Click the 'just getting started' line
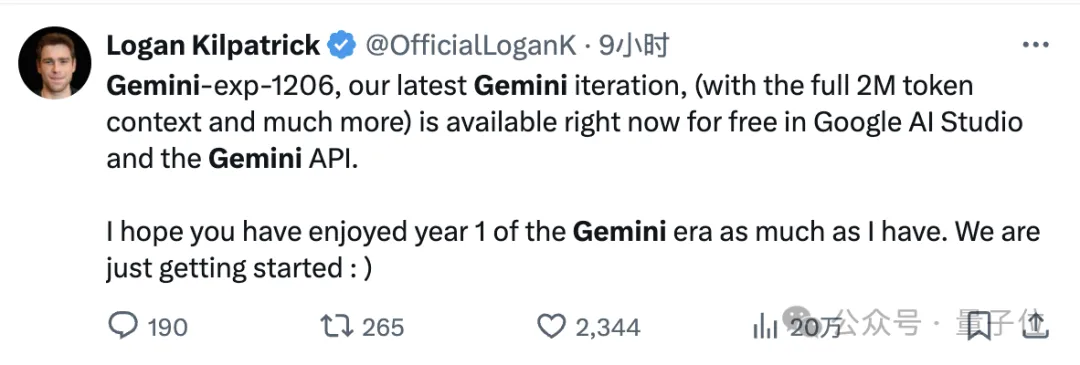1080x365 pixels. (x=239, y=268)
